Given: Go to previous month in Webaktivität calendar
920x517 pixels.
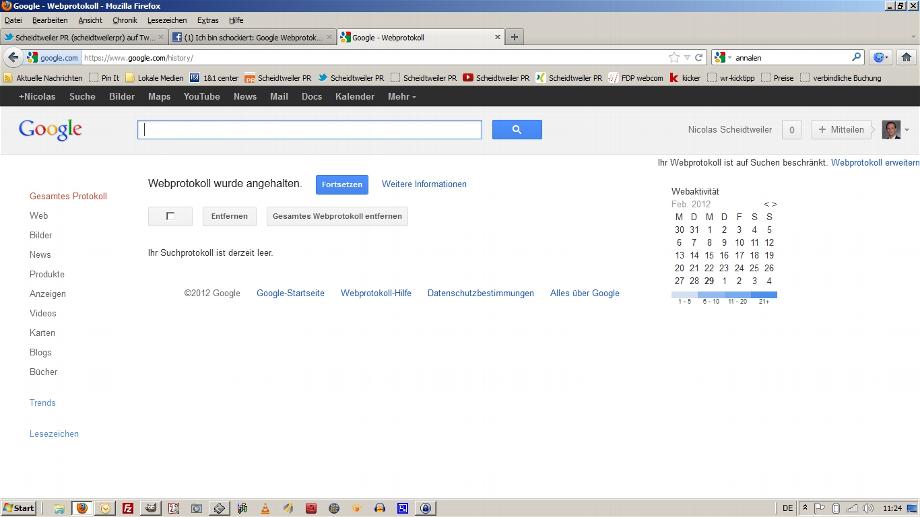Looking at the screenshot, I should click(x=766, y=204).
